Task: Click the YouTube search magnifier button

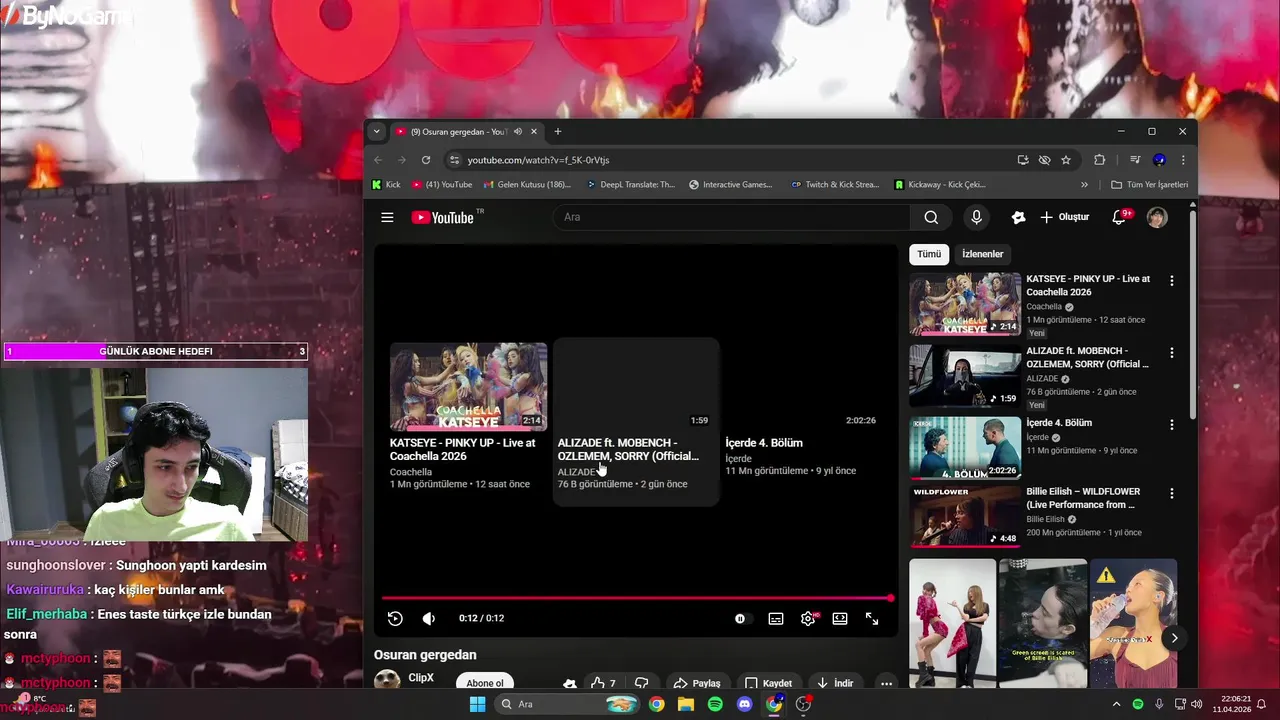Action: point(931,217)
